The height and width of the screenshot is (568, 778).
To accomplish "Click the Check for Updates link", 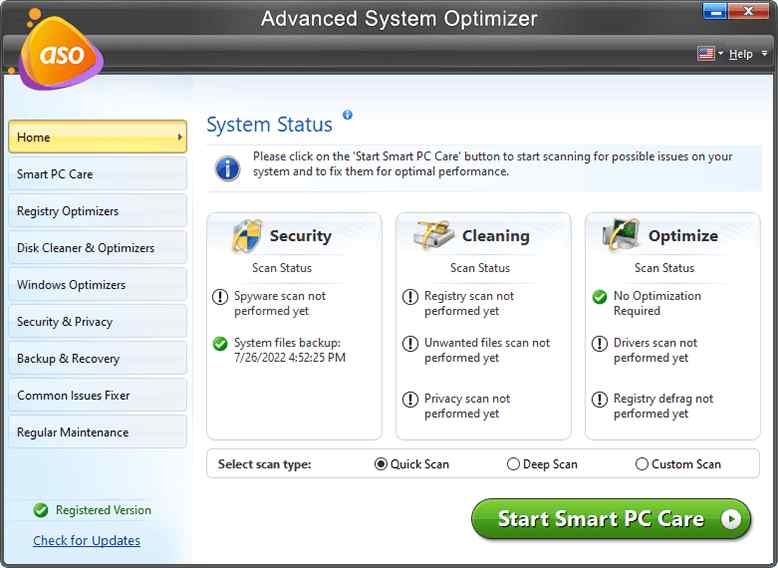I will (87, 540).
